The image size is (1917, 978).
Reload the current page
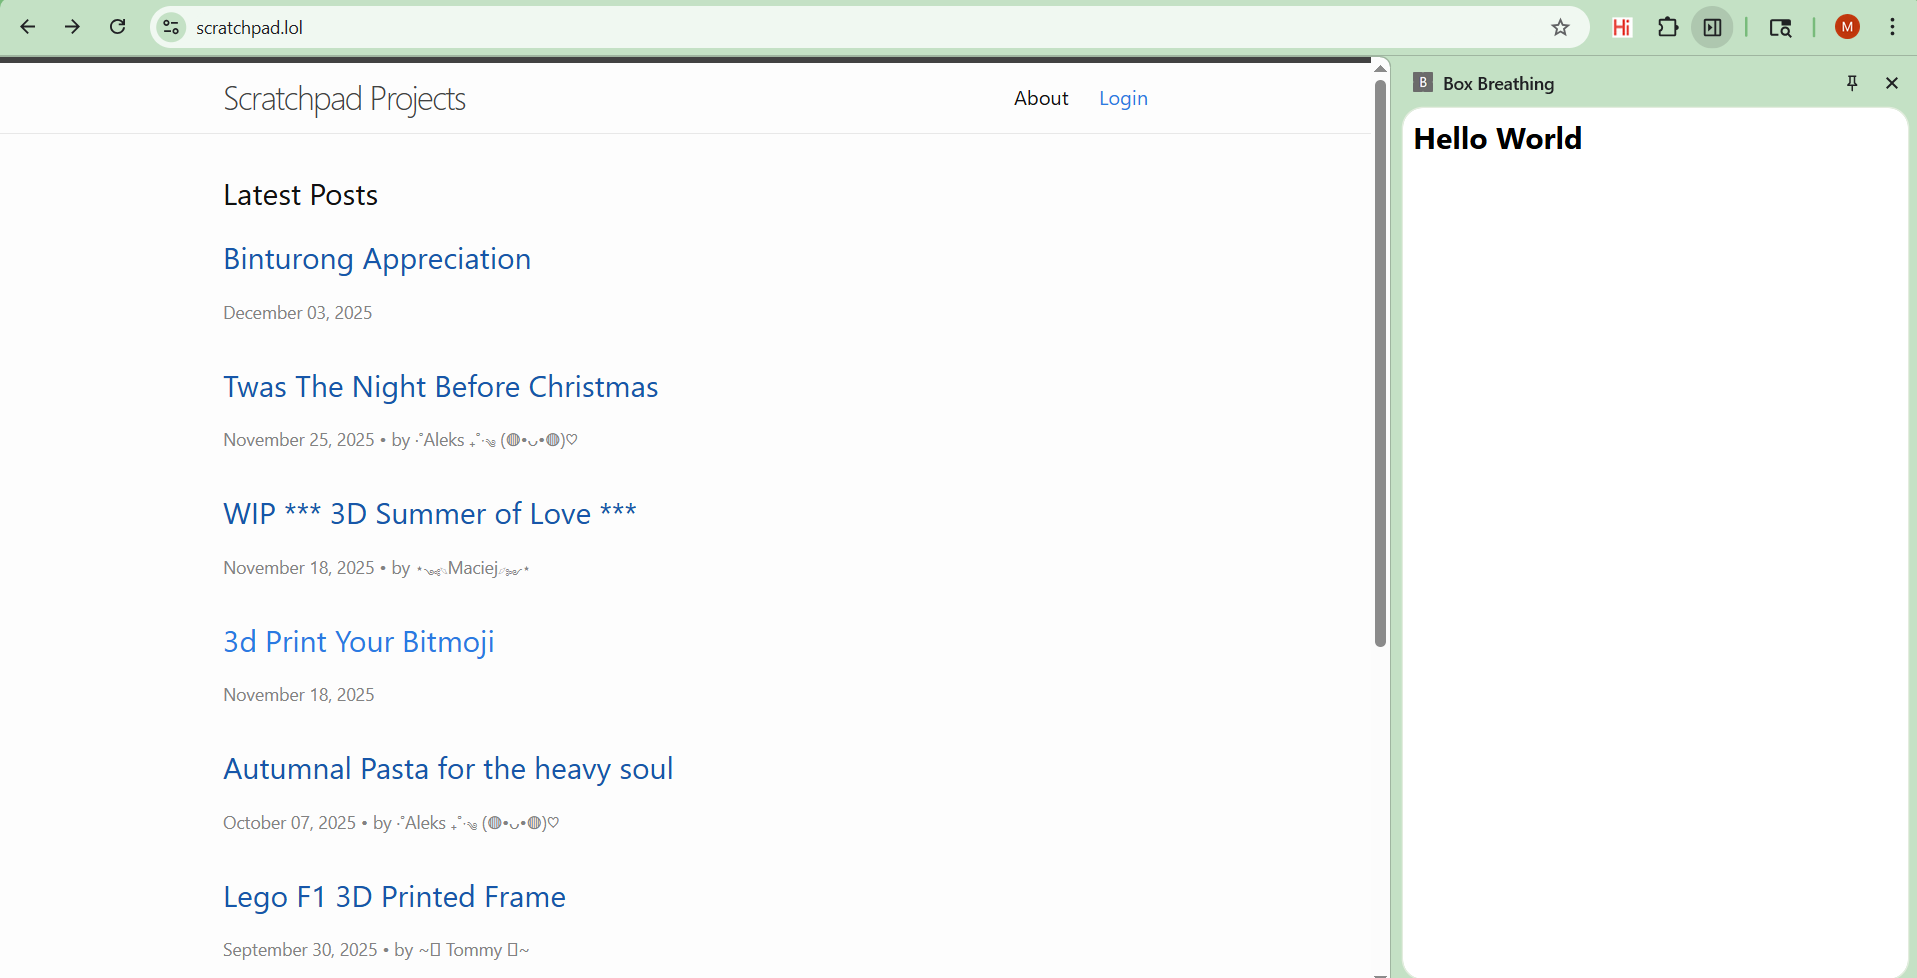[117, 27]
